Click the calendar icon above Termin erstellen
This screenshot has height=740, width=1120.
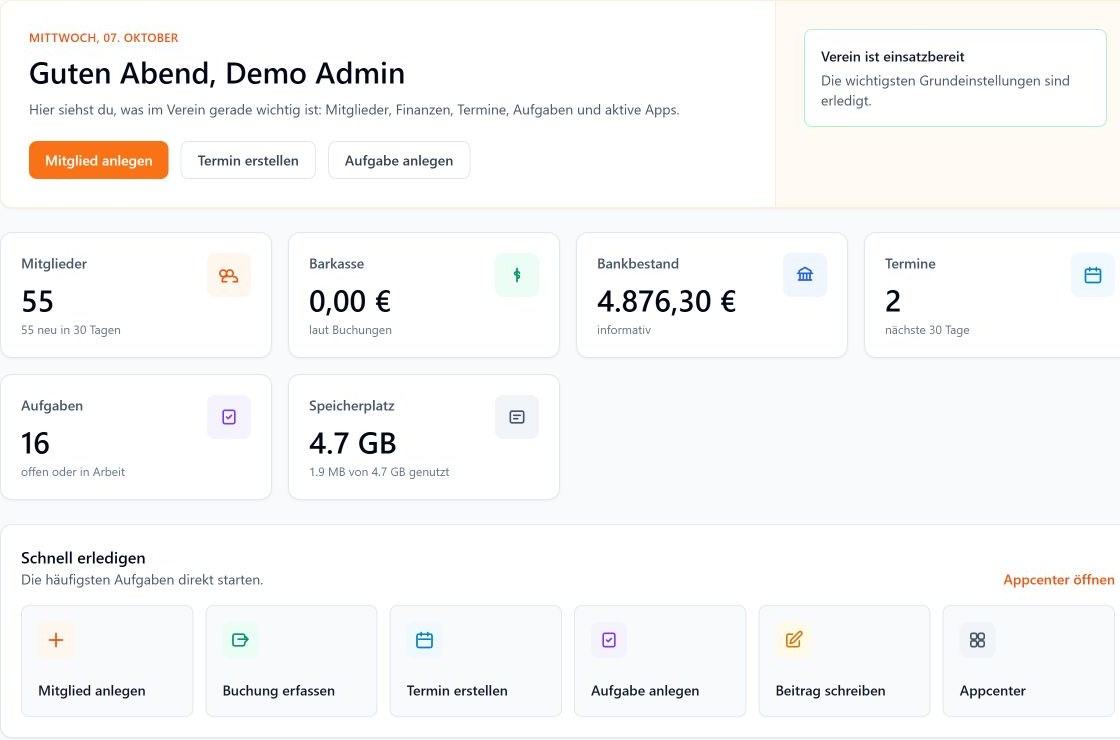[424, 640]
